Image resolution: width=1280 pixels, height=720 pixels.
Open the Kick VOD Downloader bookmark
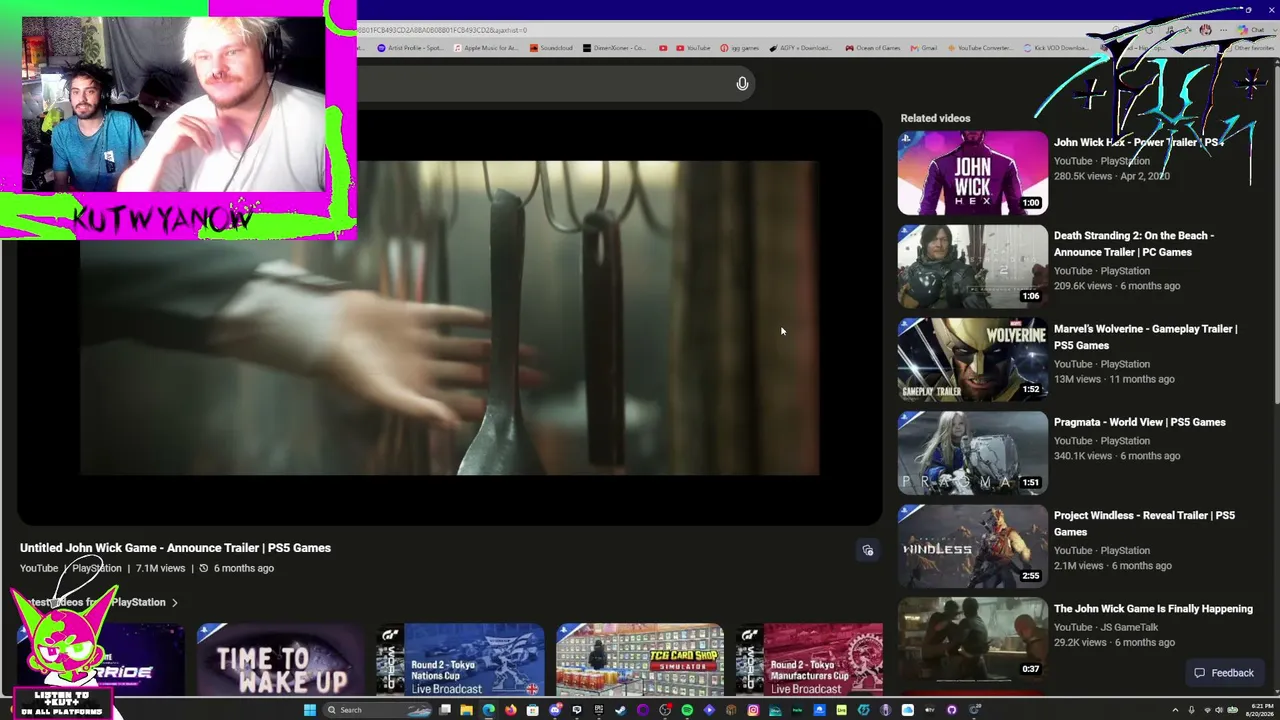[x=1056, y=48]
